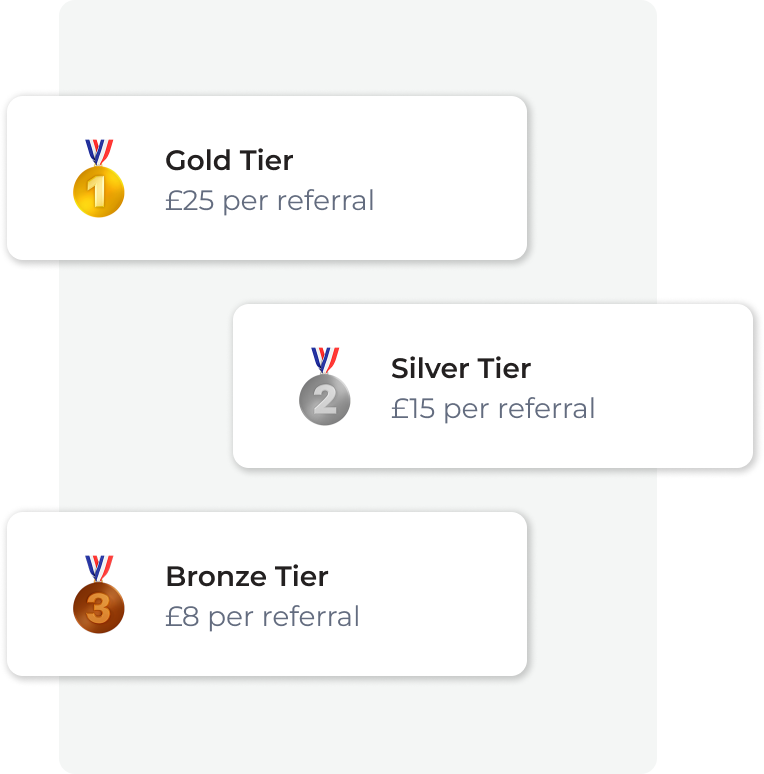Click the gold first-place medal icon

pyautogui.click(x=99, y=178)
